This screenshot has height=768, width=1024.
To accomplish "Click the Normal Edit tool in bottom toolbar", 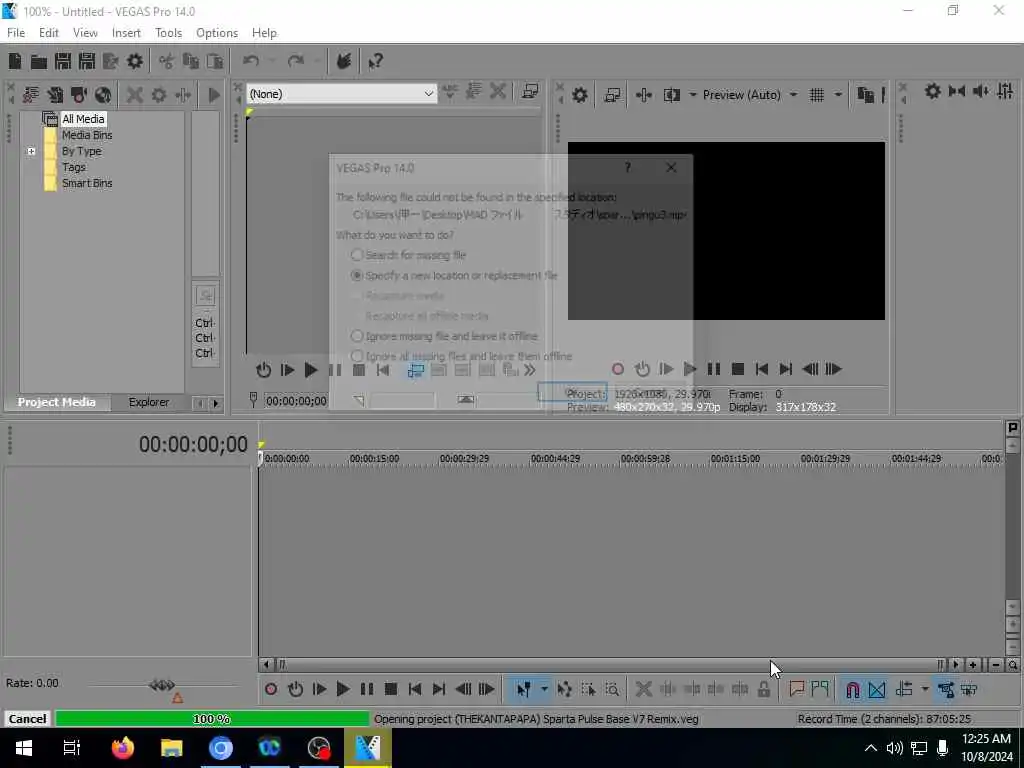I will click(523, 689).
